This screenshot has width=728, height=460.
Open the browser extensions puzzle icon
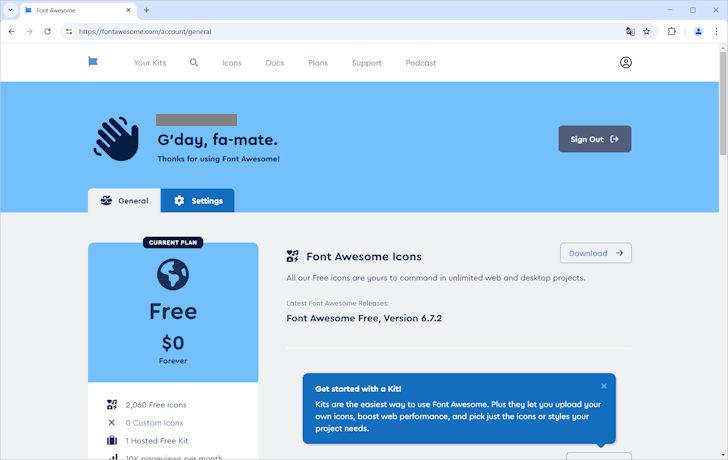(x=672, y=31)
